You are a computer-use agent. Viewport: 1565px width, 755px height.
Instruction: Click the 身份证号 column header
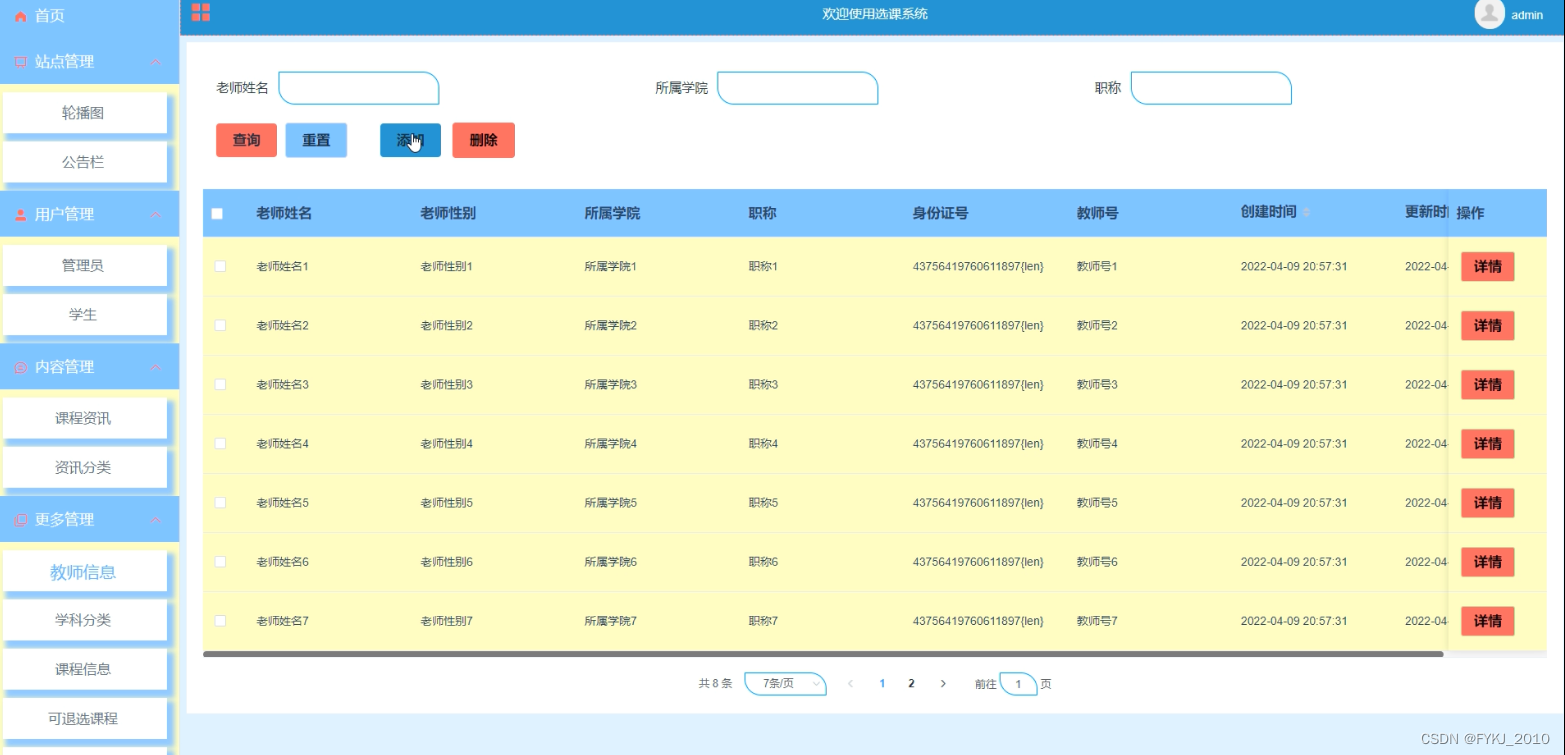pos(940,213)
